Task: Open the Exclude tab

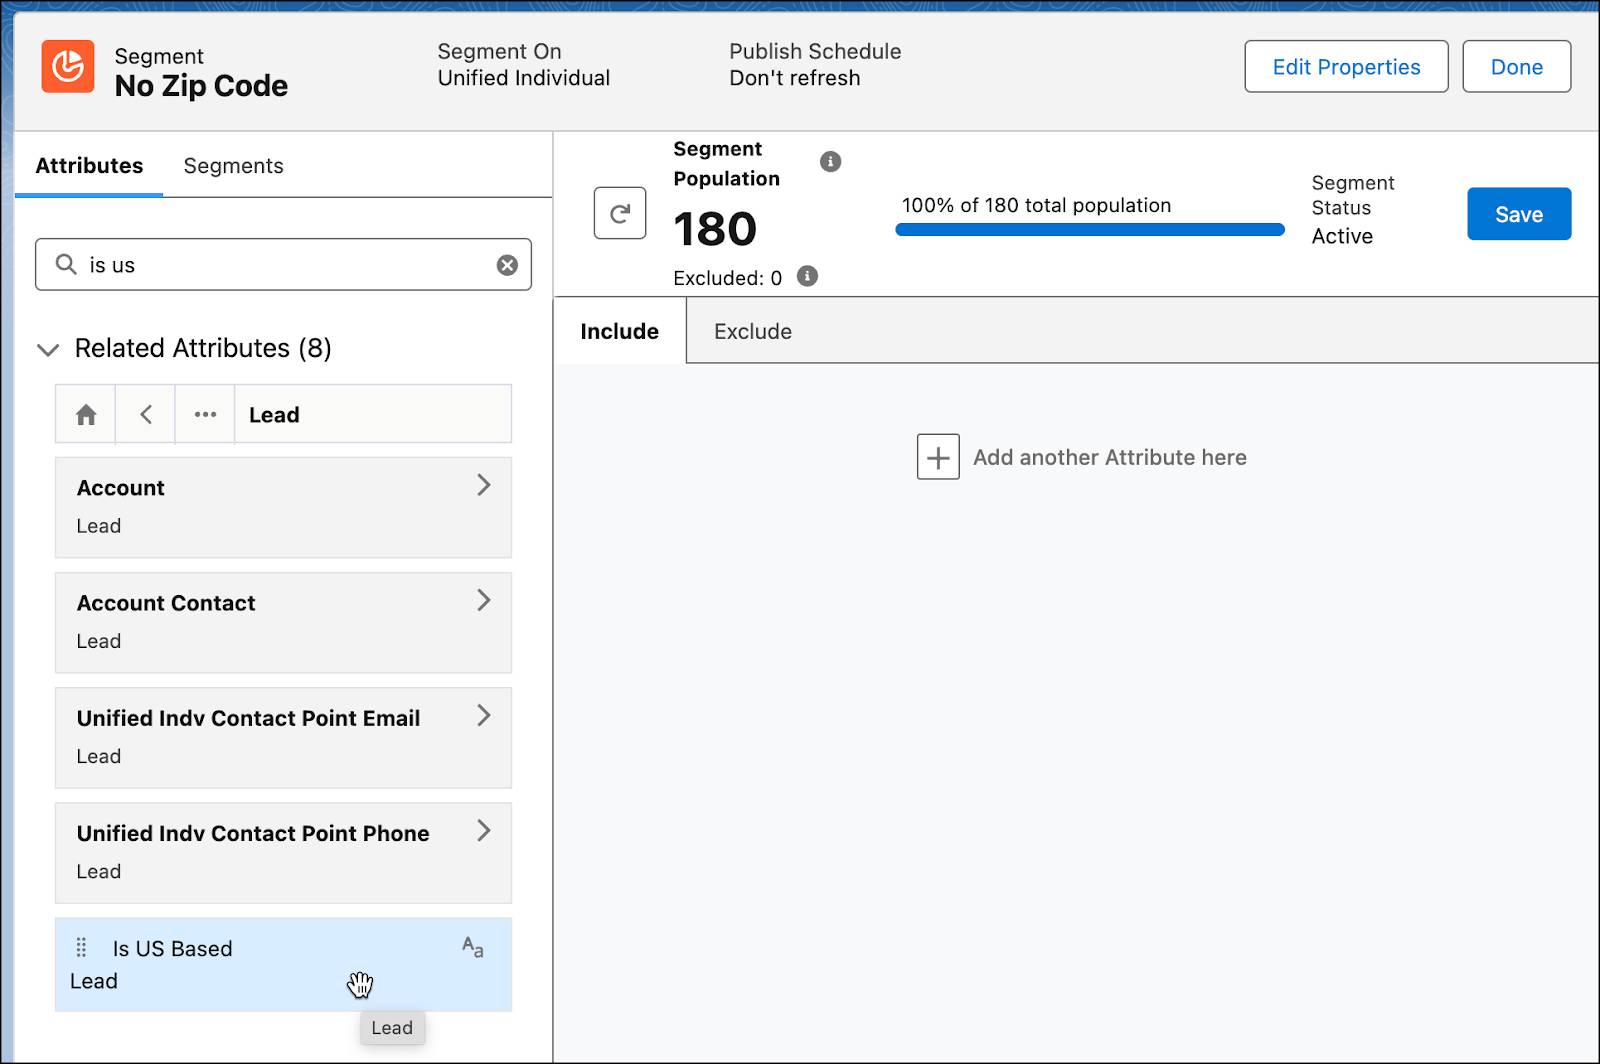Action: tap(752, 332)
